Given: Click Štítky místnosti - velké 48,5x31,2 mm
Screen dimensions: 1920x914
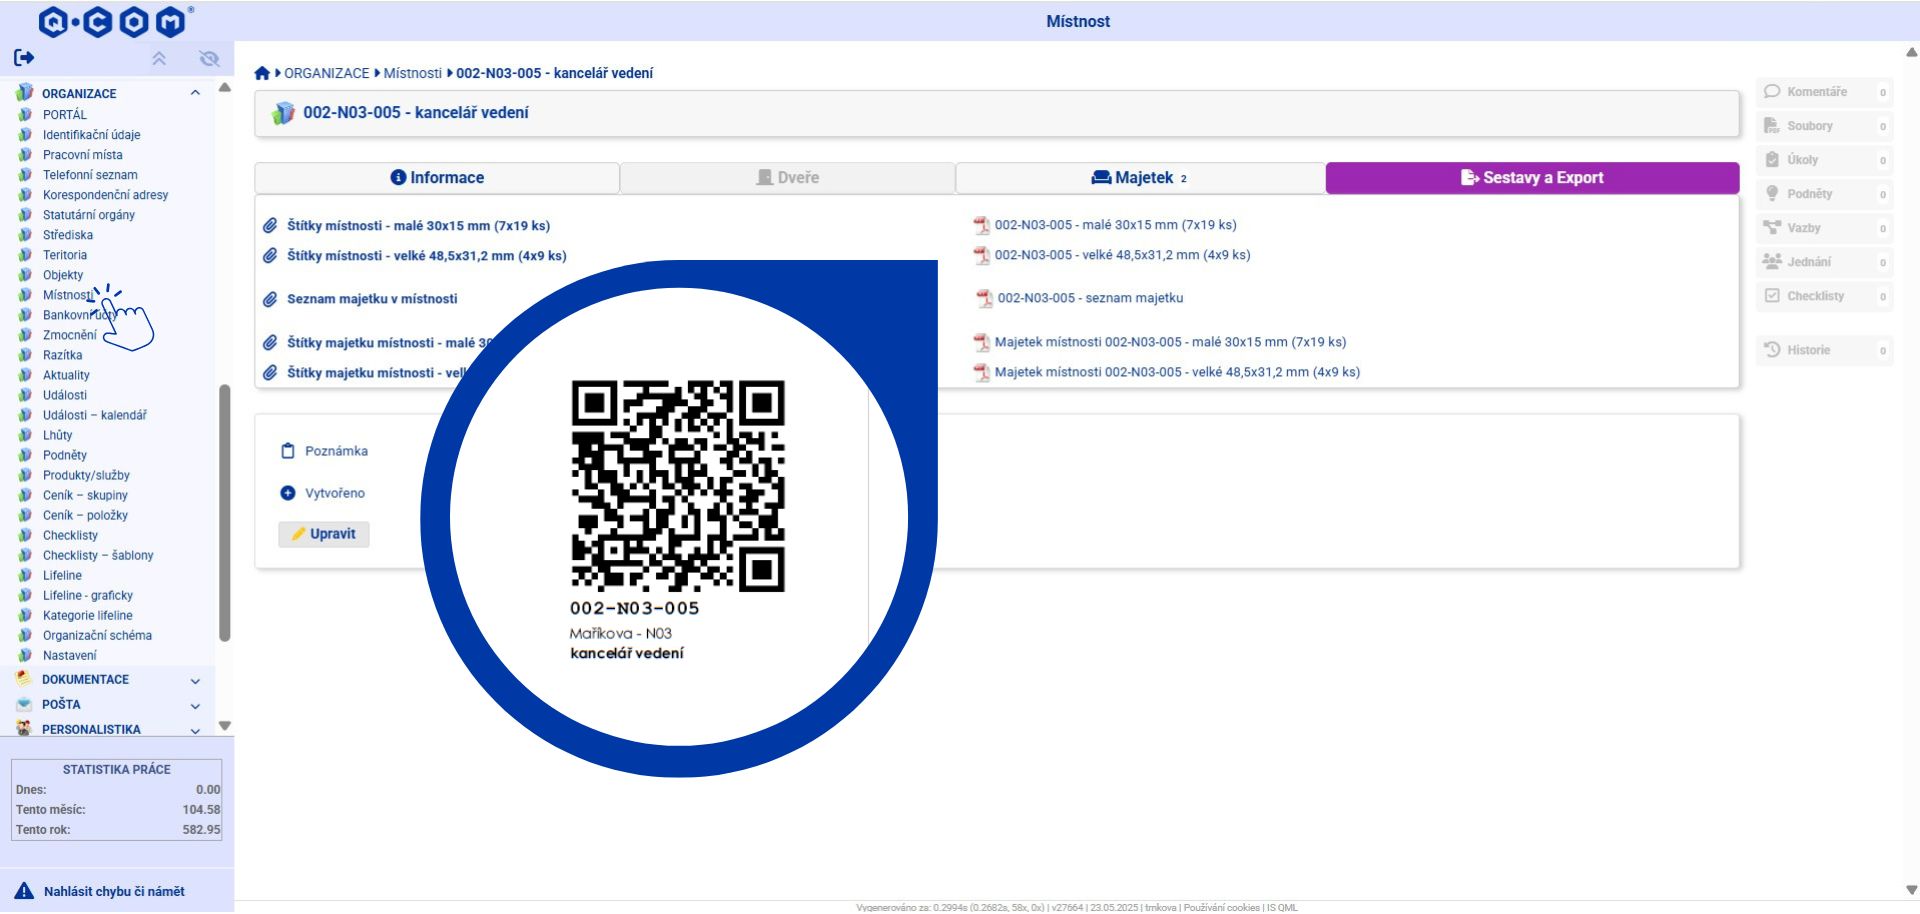Looking at the screenshot, I should (x=427, y=256).
